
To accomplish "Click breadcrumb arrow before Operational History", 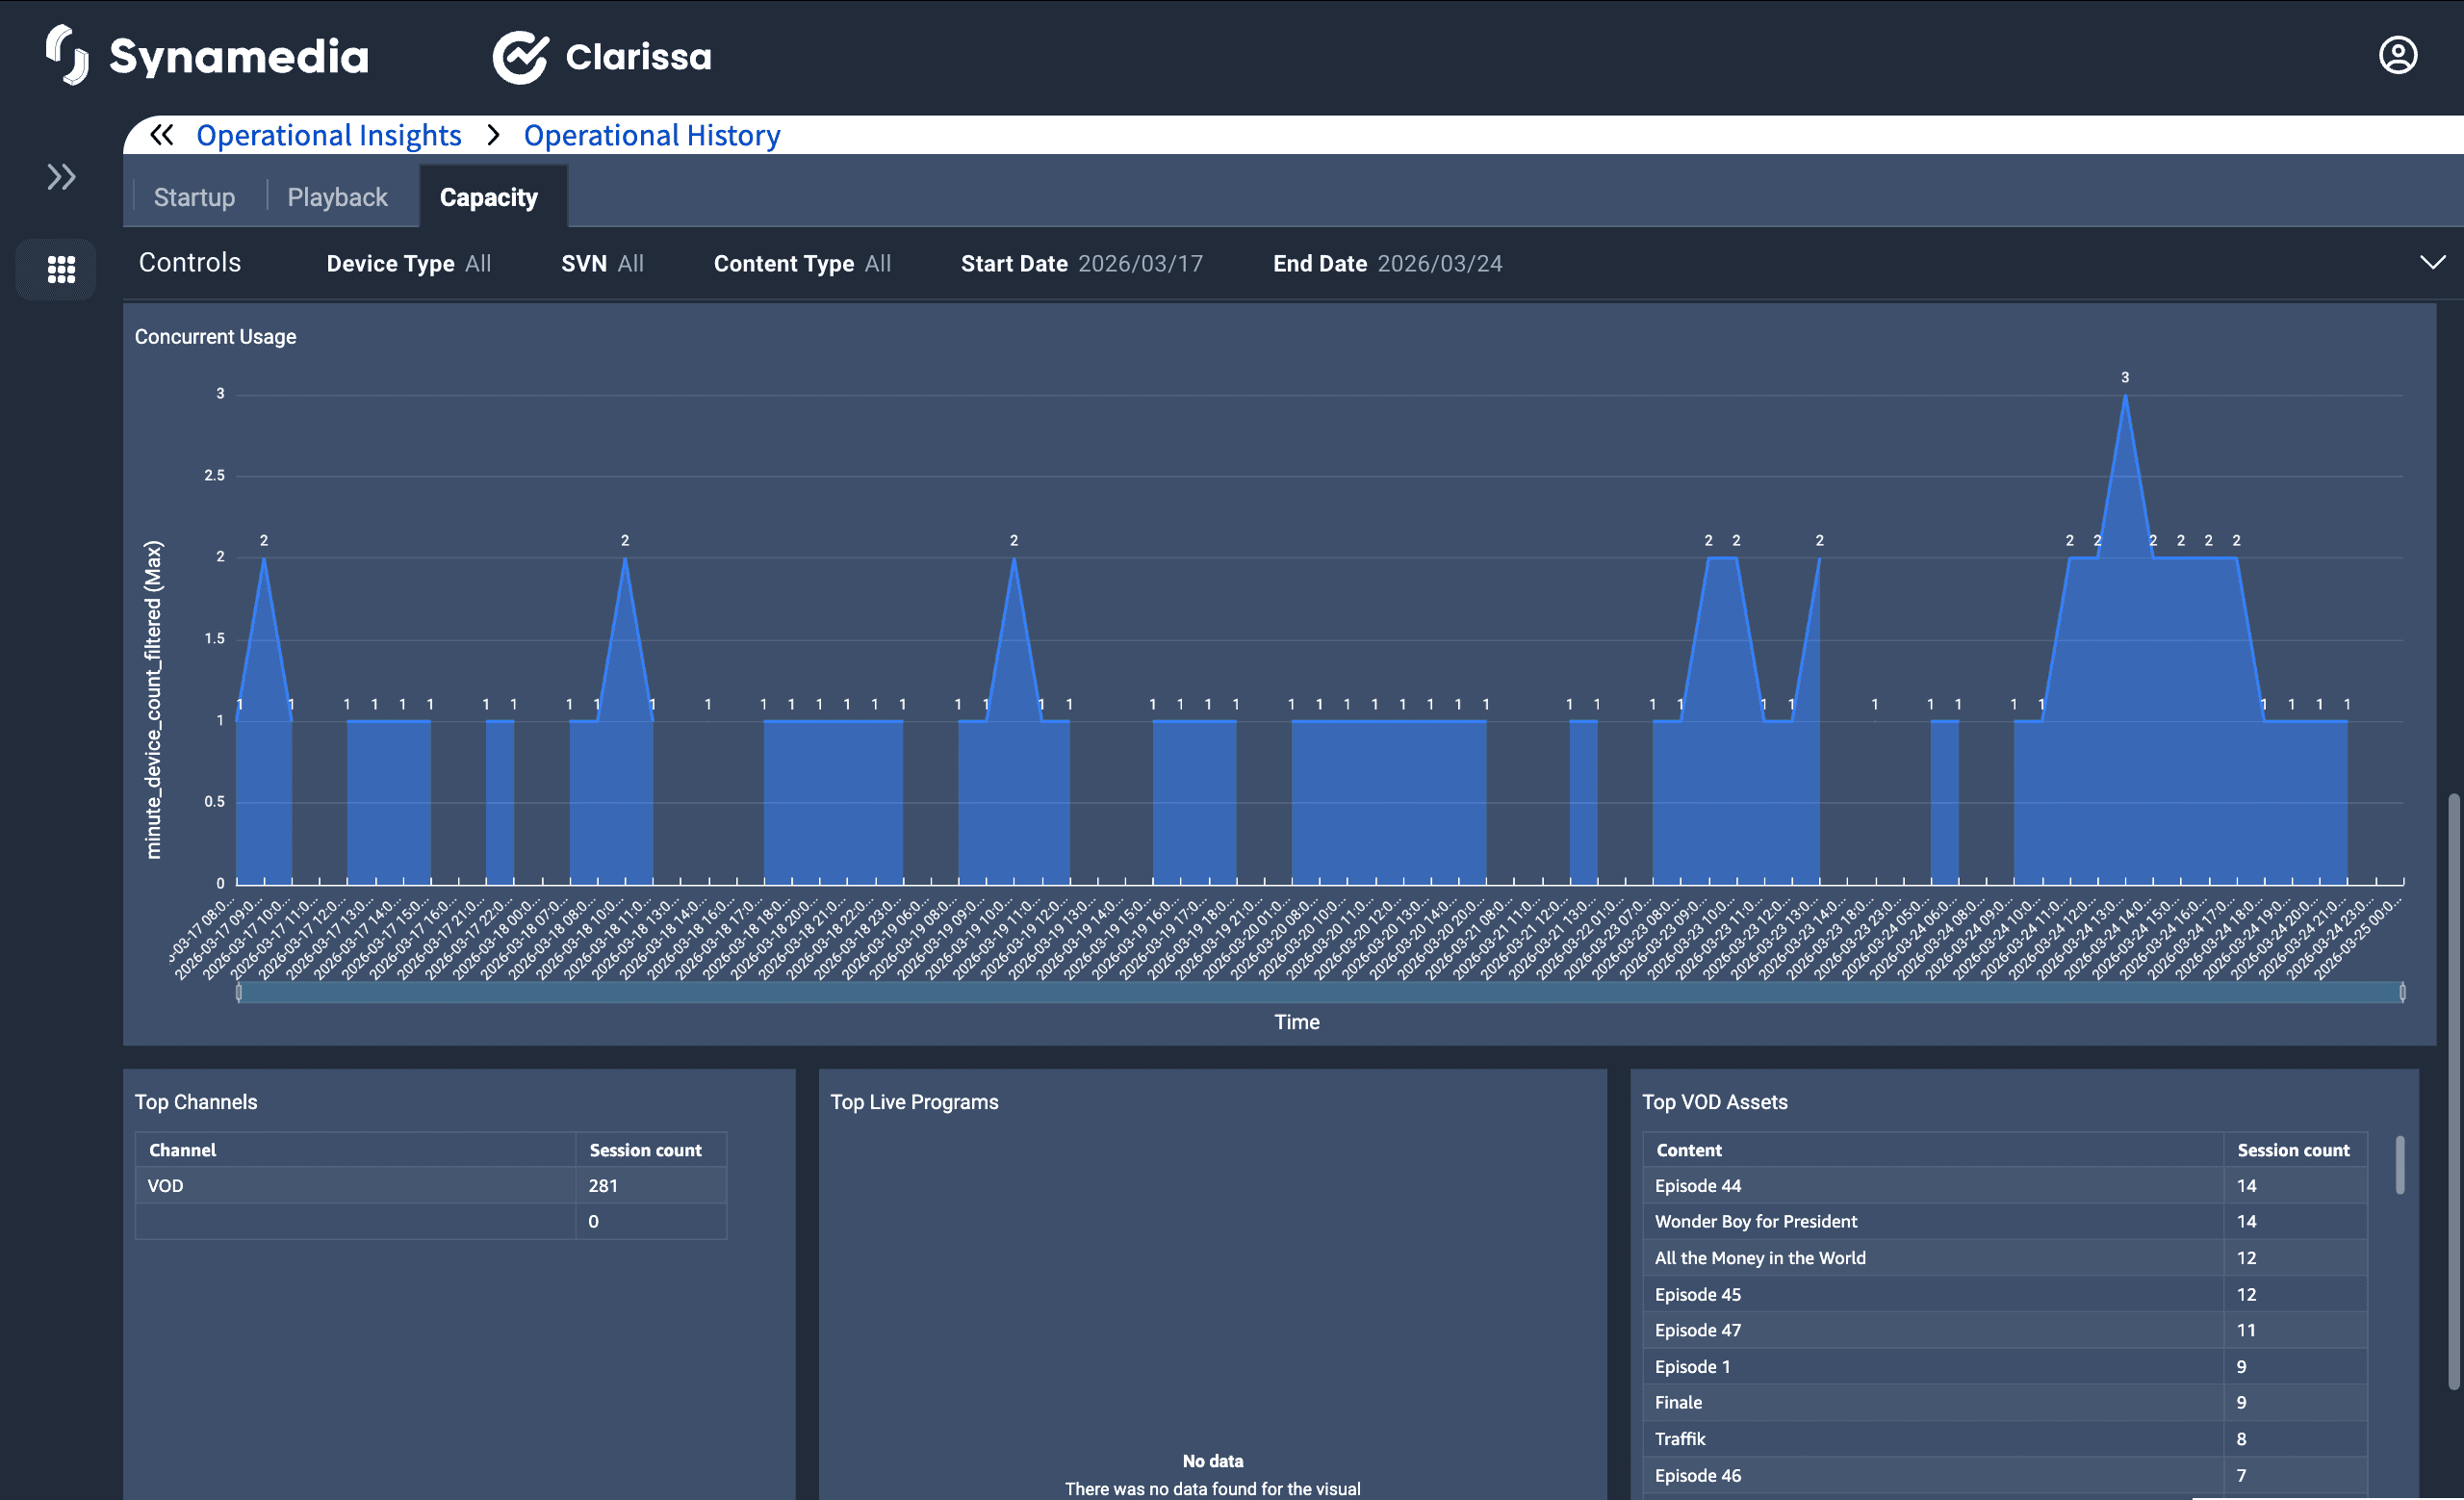I will [x=493, y=135].
